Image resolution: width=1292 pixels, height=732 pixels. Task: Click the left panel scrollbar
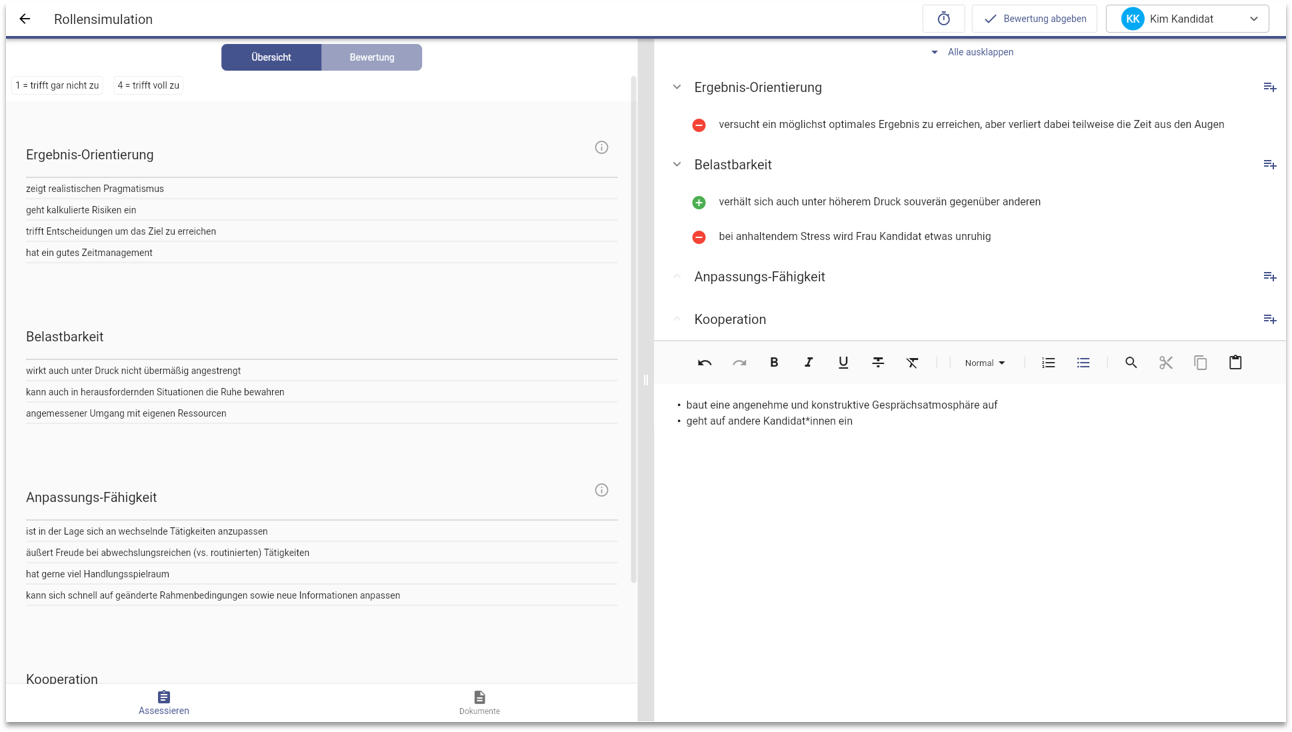(x=633, y=330)
